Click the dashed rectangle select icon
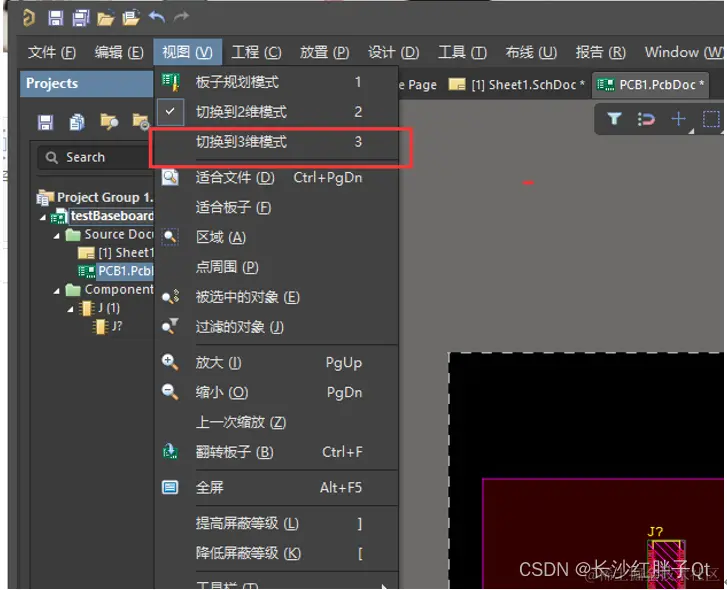The width and height of the screenshot is (727, 590). [x=711, y=119]
